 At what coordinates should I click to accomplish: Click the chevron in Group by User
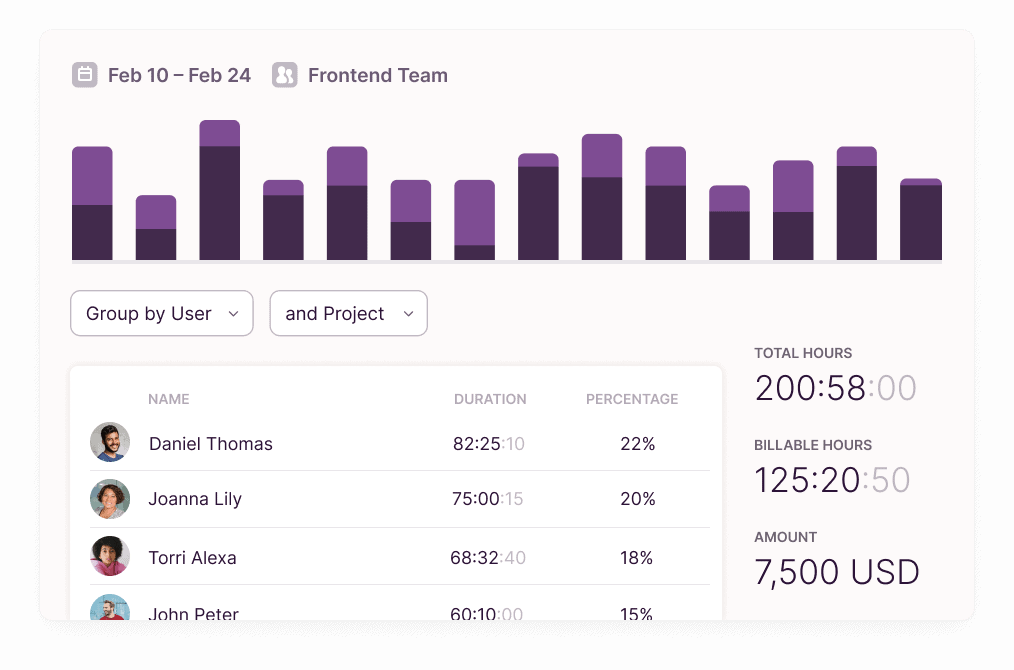(x=234, y=314)
